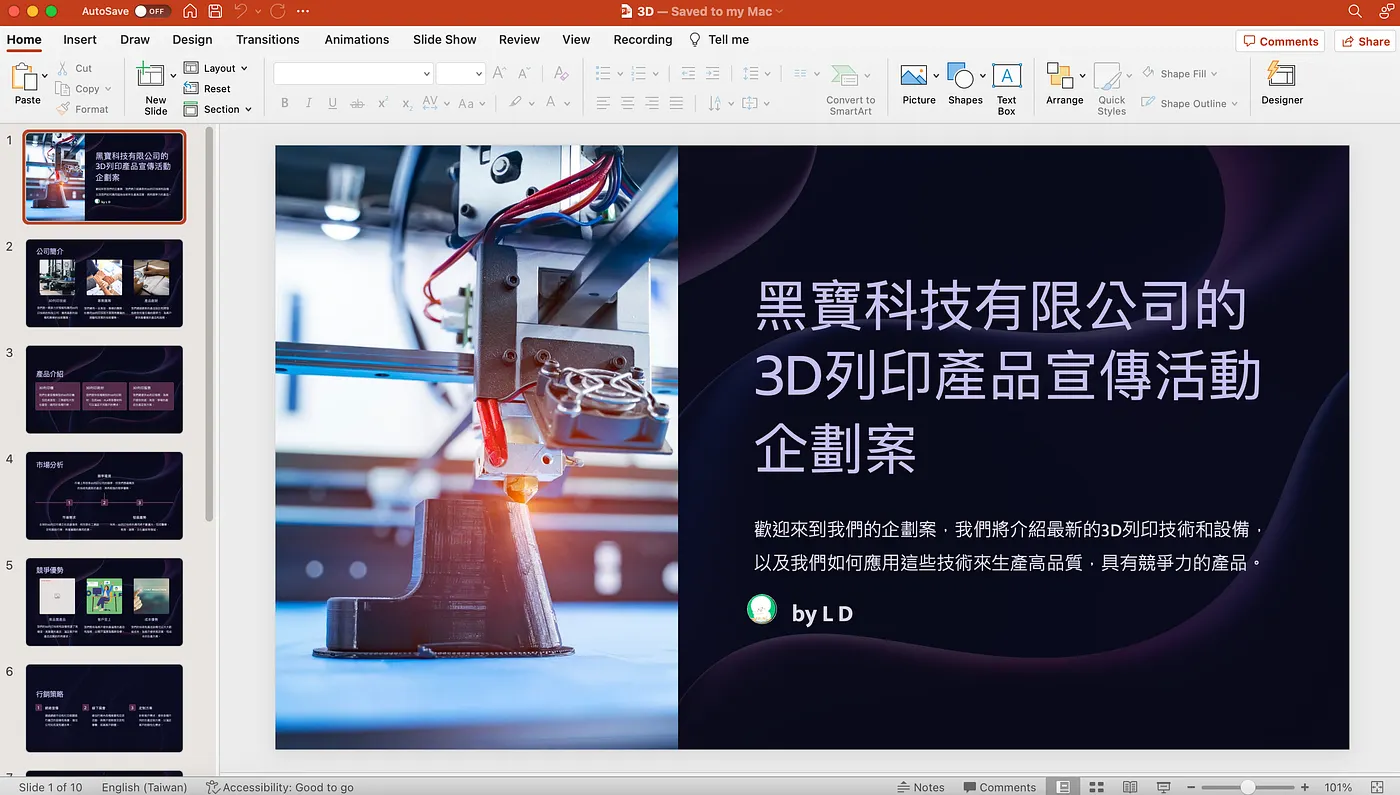Image resolution: width=1400 pixels, height=795 pixels.
Task: Click the slide title text 黑寶科技有限公司的
Action: [x=1001, y=307]
